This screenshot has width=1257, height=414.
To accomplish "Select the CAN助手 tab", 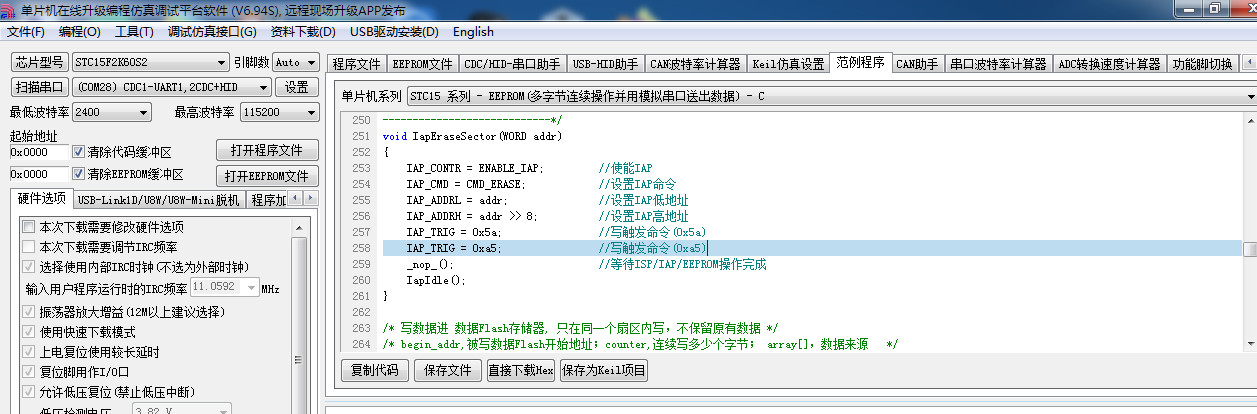I will coord(917,64).
